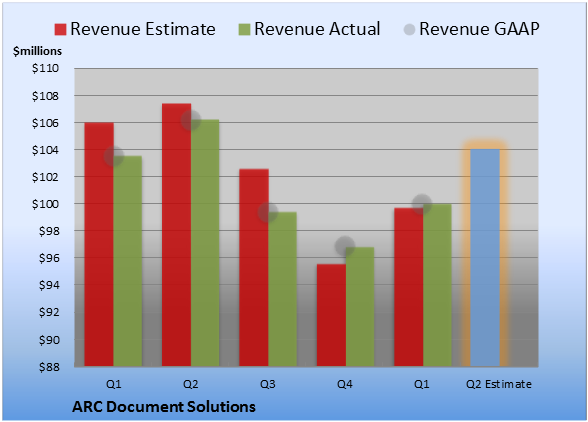Click the '$98' y-axis value
This screenshot has width=588, height=422.
tap(49, 231)
